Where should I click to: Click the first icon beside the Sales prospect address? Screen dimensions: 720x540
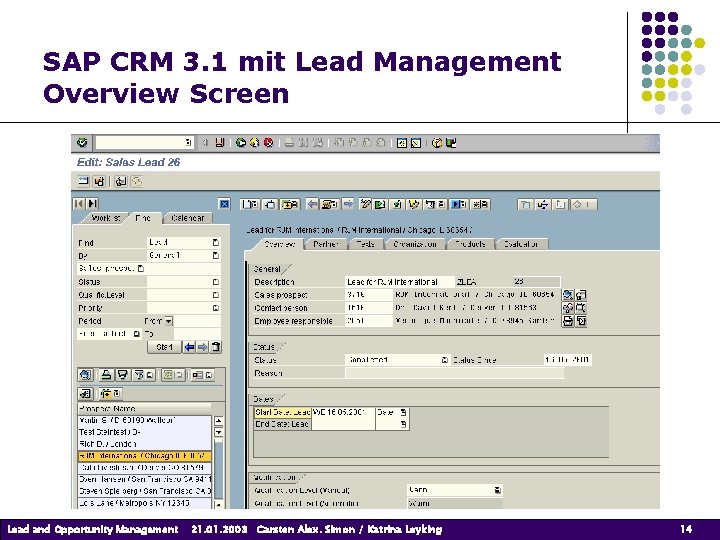click(568, 295)
